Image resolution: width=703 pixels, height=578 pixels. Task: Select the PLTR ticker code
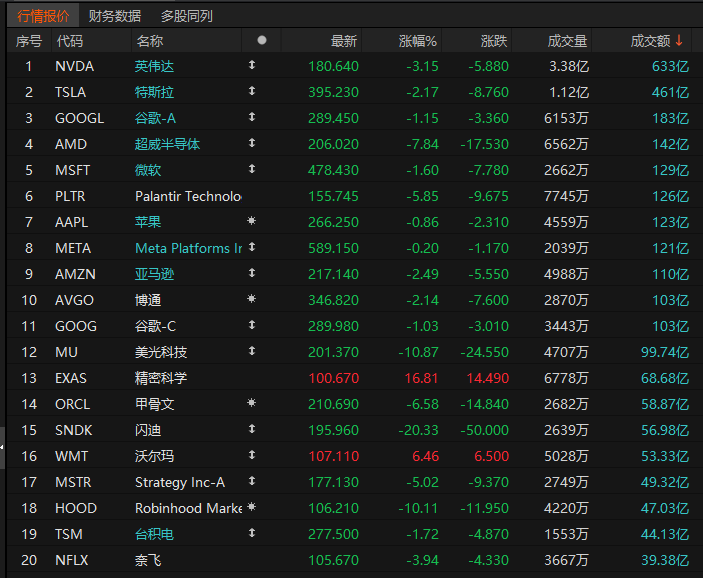[x=70, y=196]
